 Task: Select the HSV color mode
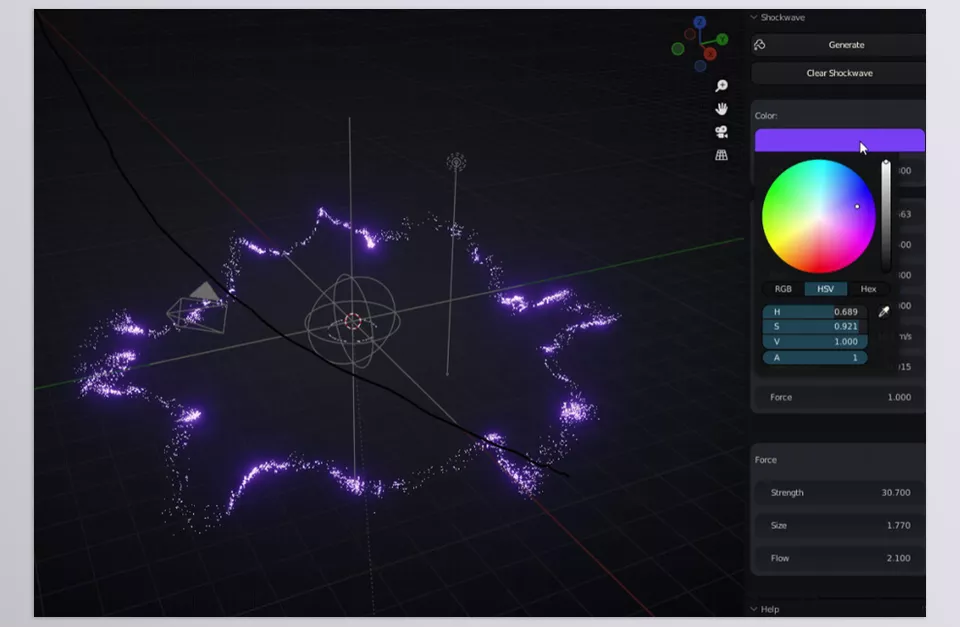(x=825, y=289)
